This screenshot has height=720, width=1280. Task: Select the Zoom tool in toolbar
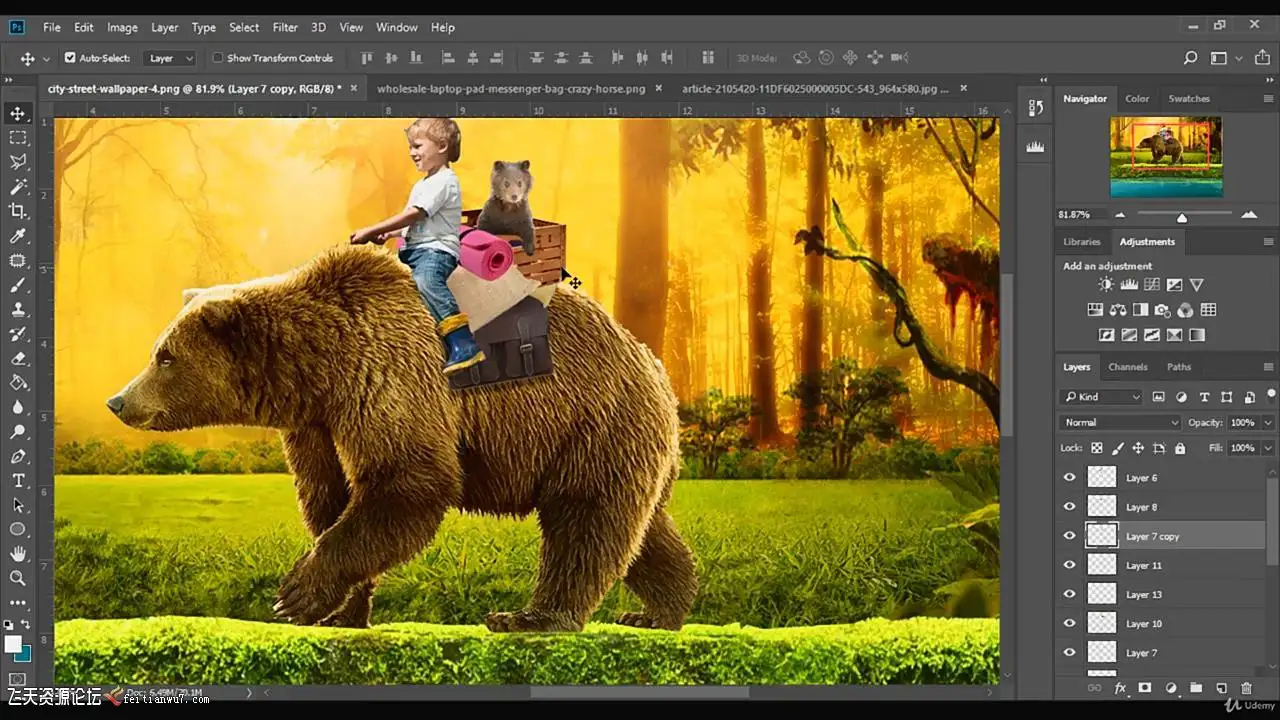tap(18, 578)
